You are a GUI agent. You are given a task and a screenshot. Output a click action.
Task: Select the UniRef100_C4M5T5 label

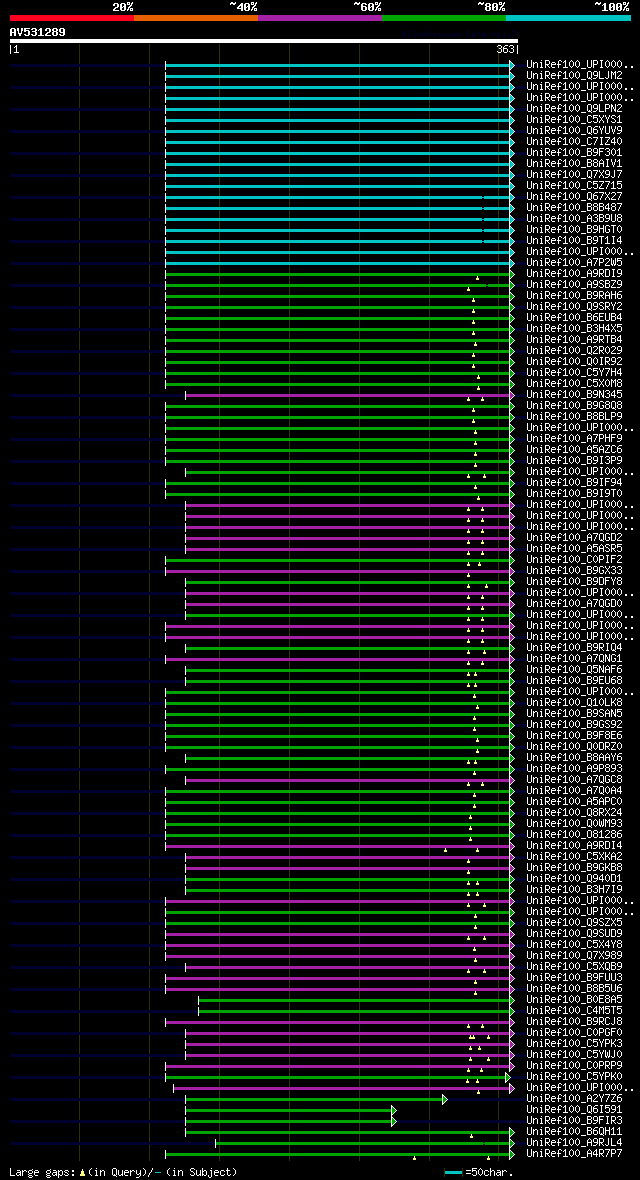click(574, 1011)
